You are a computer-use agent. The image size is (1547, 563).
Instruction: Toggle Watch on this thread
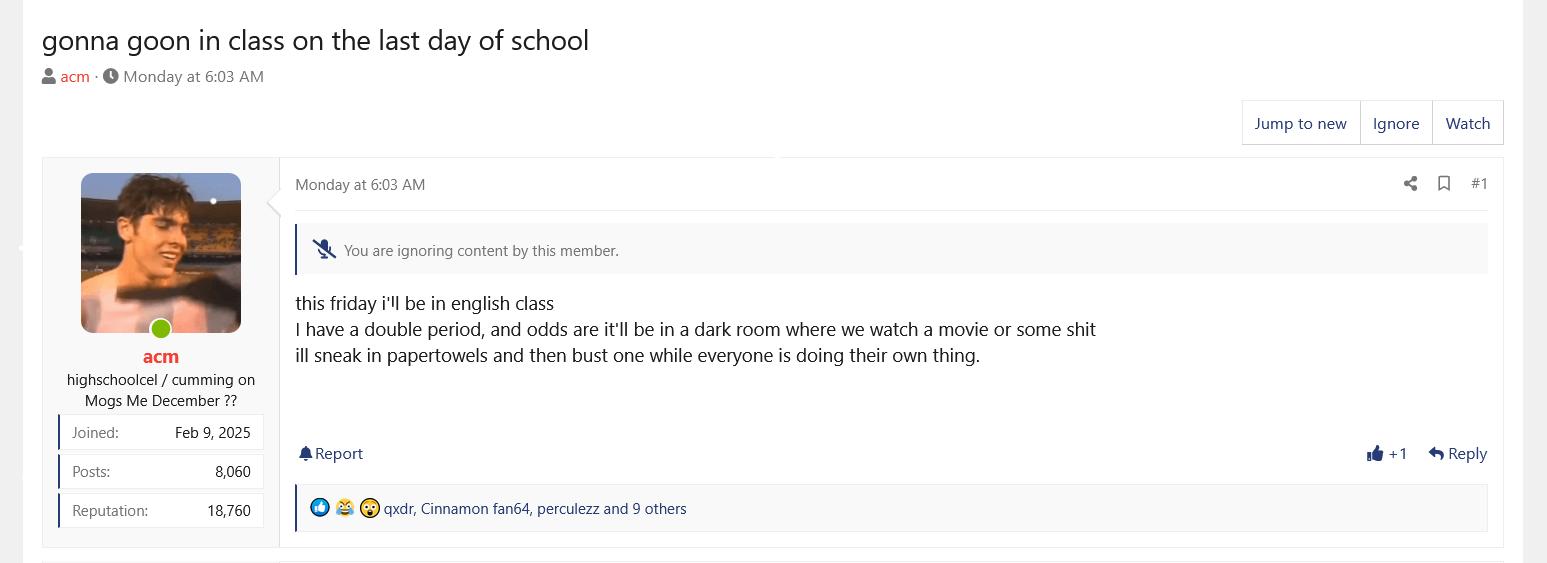[1467, 123]
